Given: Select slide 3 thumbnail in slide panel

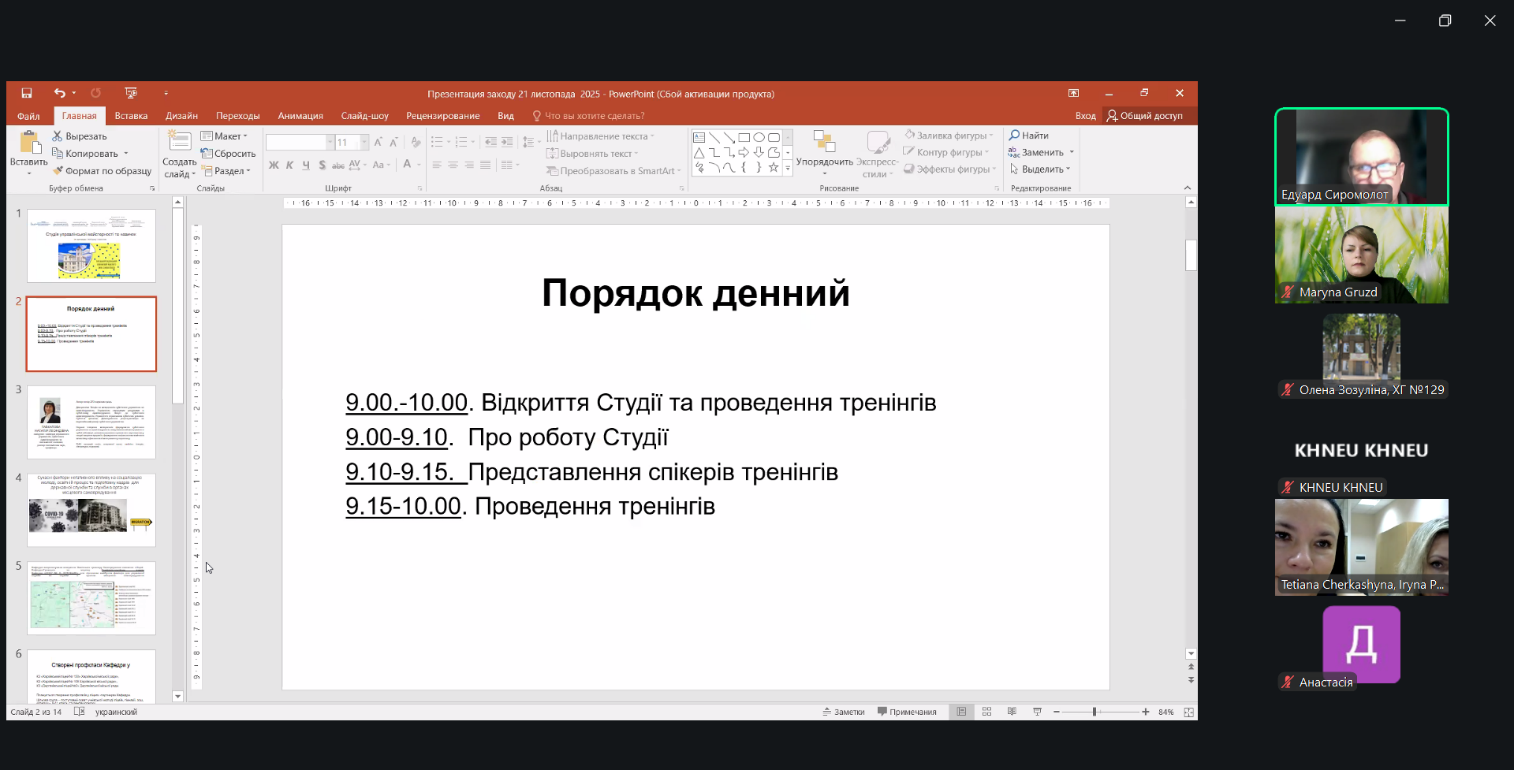Looking at the screenshot, I should click(x=91, y=422).
